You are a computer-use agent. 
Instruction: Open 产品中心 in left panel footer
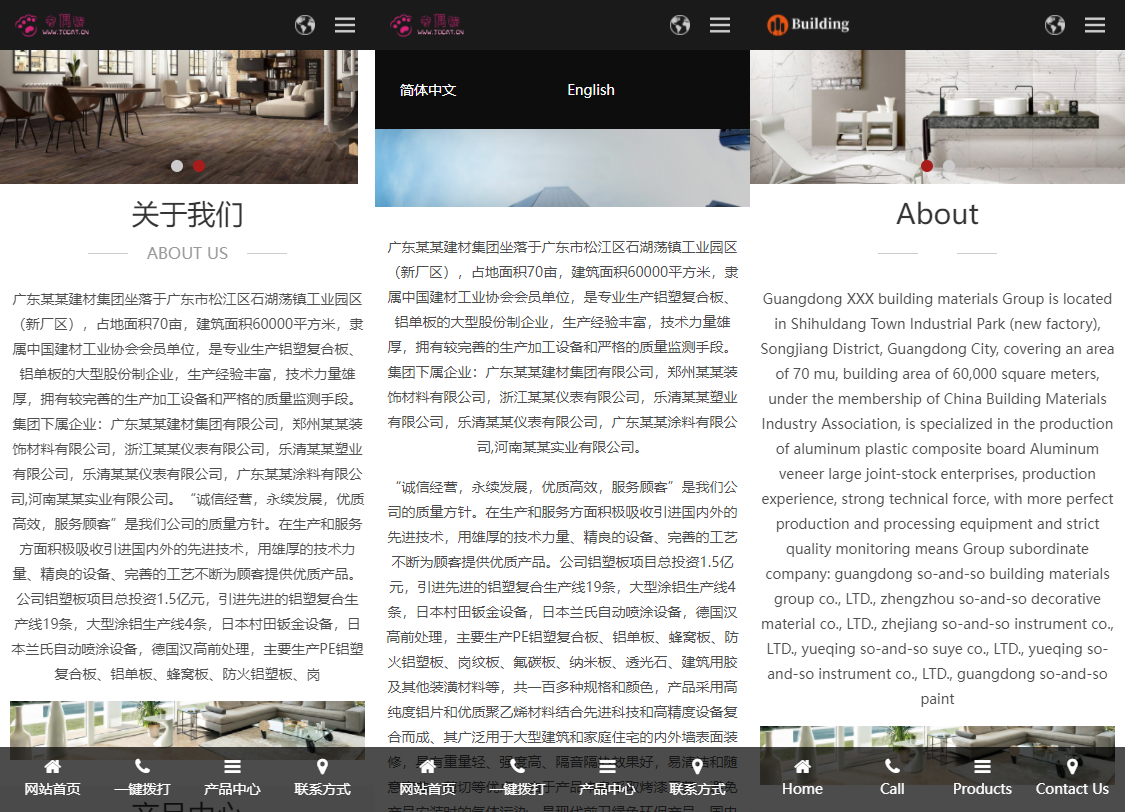[232, 789]
